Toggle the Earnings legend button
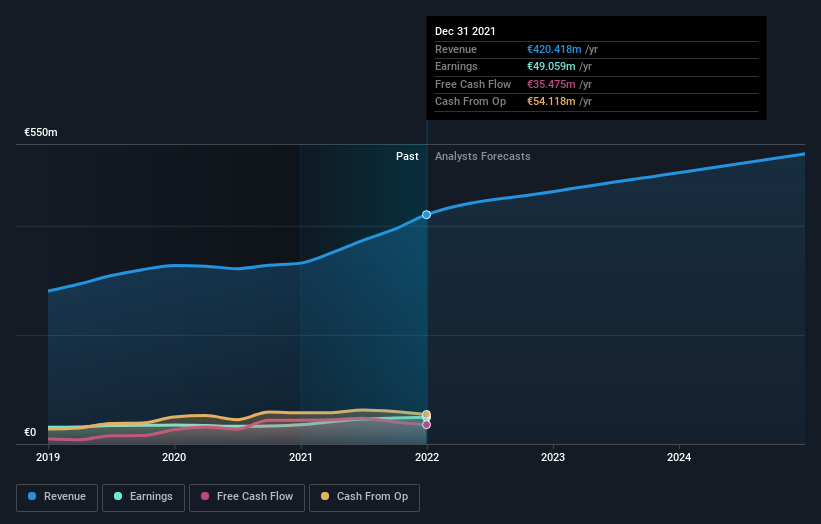The height and width of the screenshot is (524, 821). pos(143,497)
